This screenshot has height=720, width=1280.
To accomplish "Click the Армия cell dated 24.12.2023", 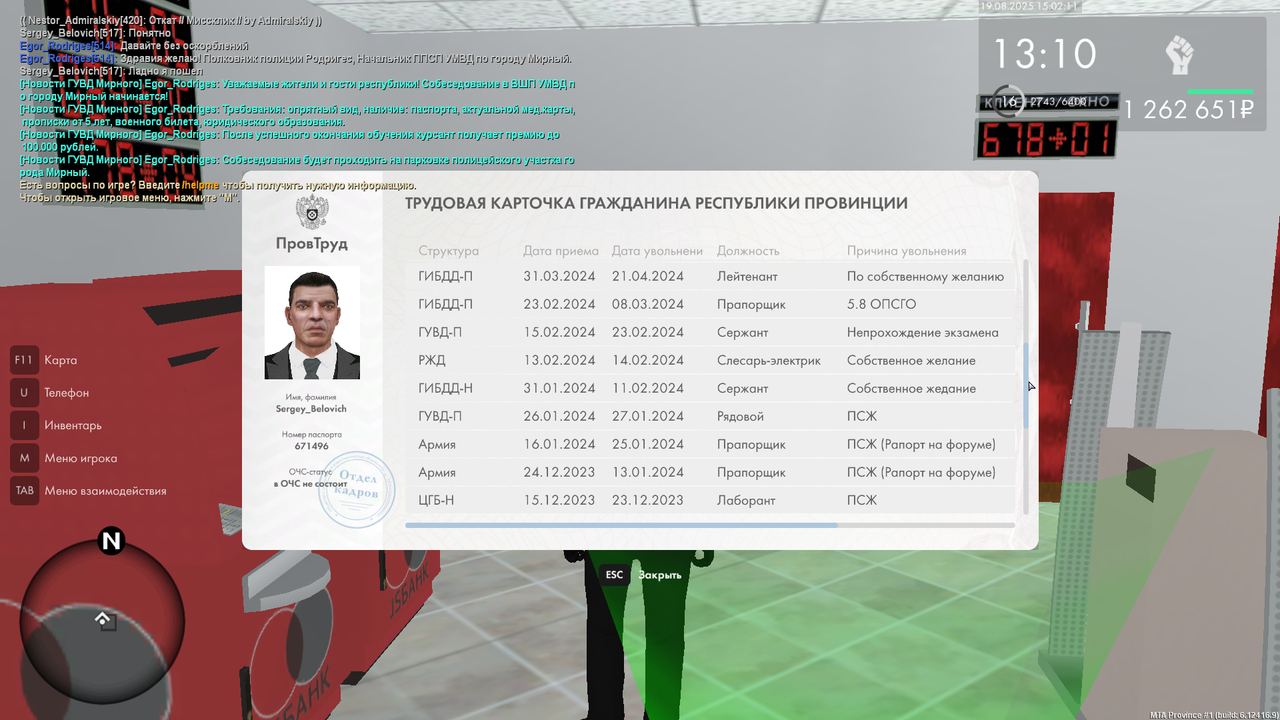I will [437, 472].
